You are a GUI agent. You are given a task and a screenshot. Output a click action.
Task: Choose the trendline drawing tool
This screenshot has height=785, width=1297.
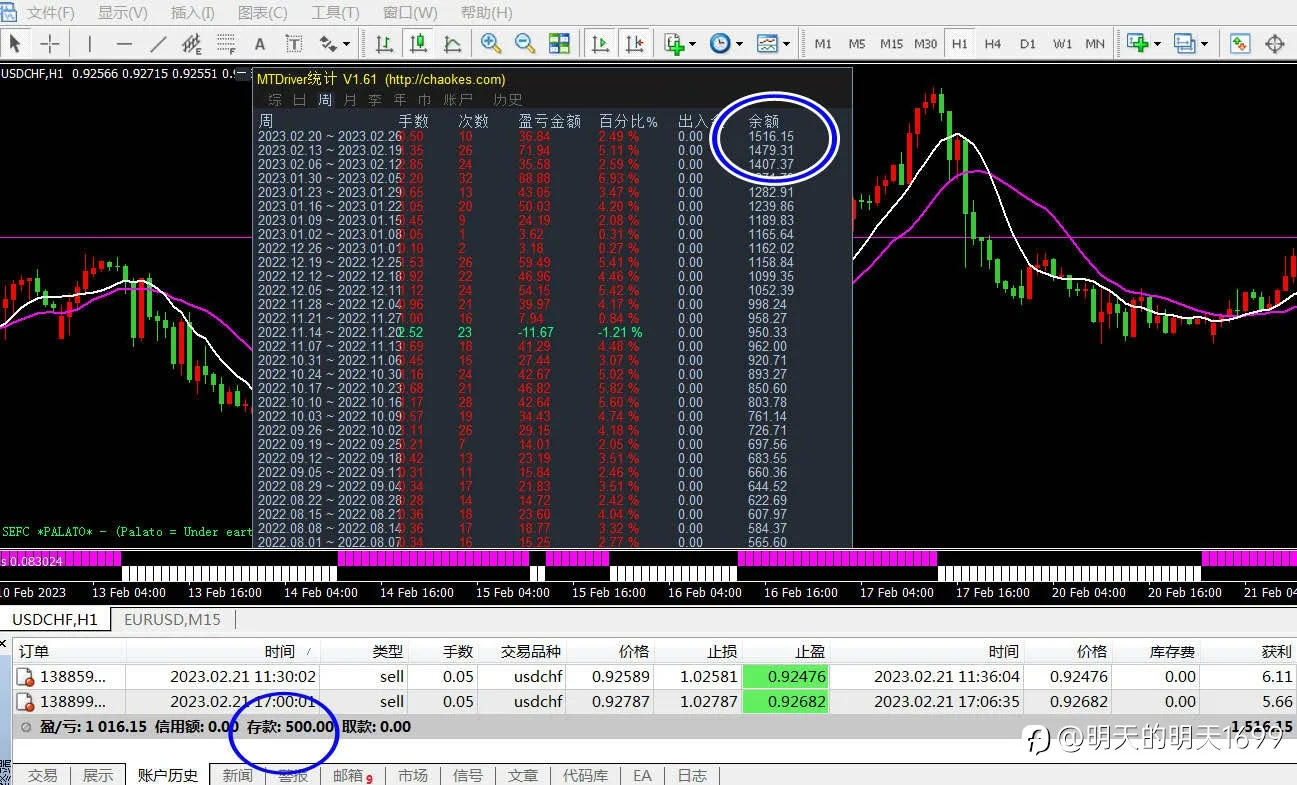(x=158, y=44)
